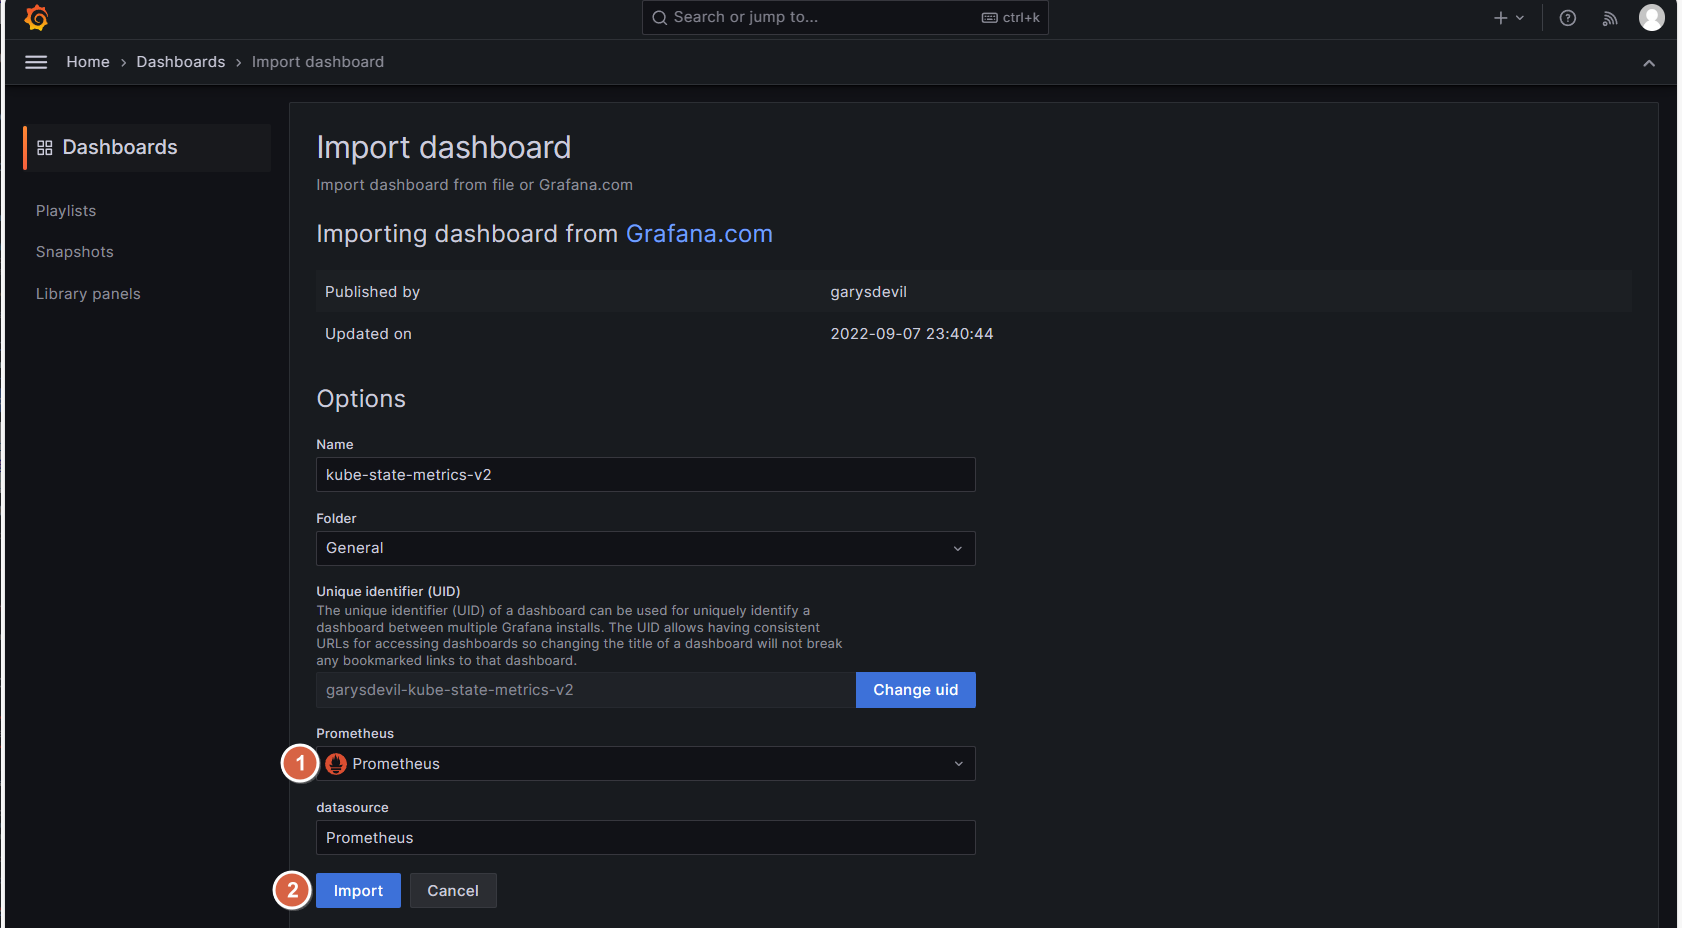Image resolution: width=1682 pixels, height=928 pixels.
Task: Open Snapshots in the sidebar
Action: [x=75, y=252]
